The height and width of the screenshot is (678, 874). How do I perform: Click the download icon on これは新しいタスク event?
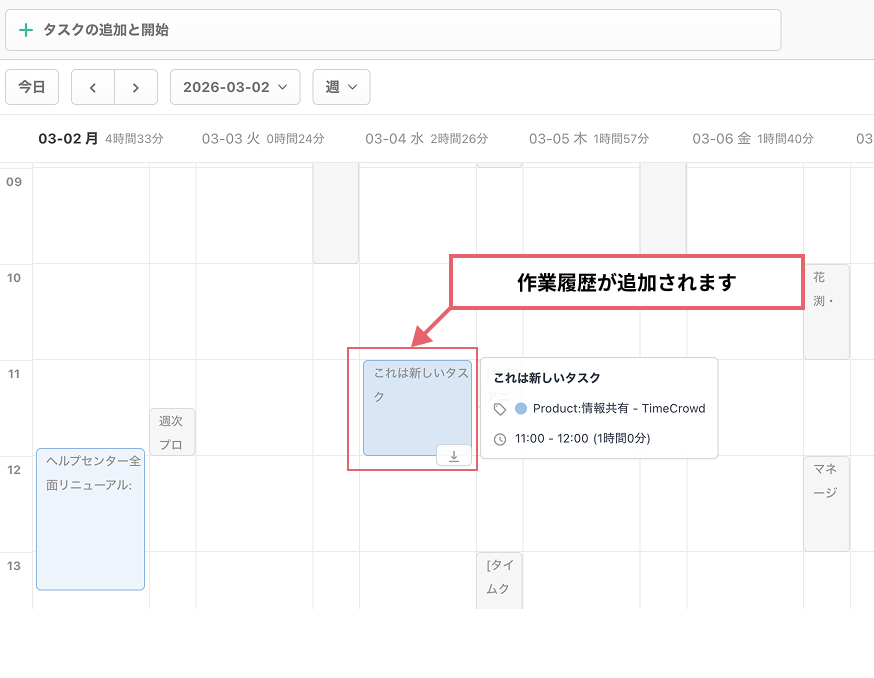click(453, 454)
